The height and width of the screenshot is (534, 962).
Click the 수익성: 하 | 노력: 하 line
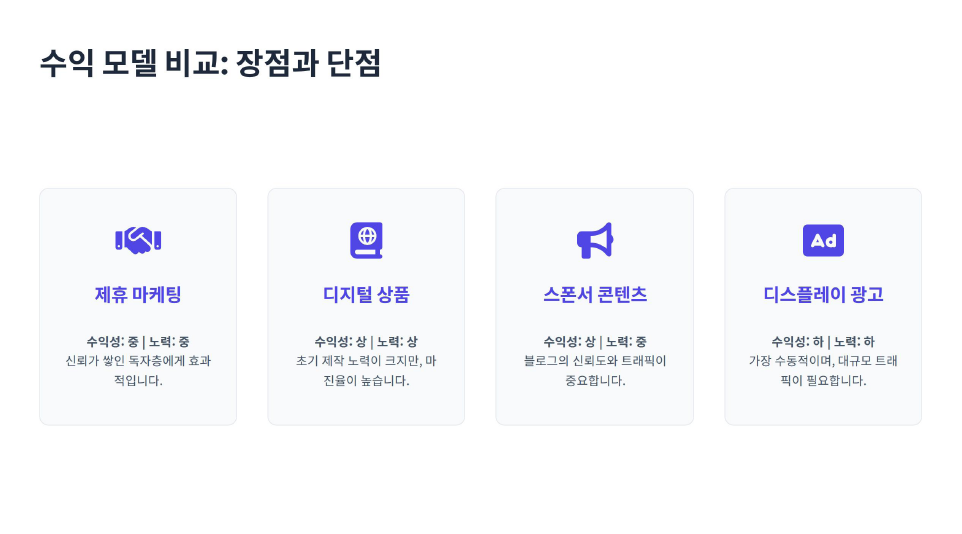click(x=823, y=342)
